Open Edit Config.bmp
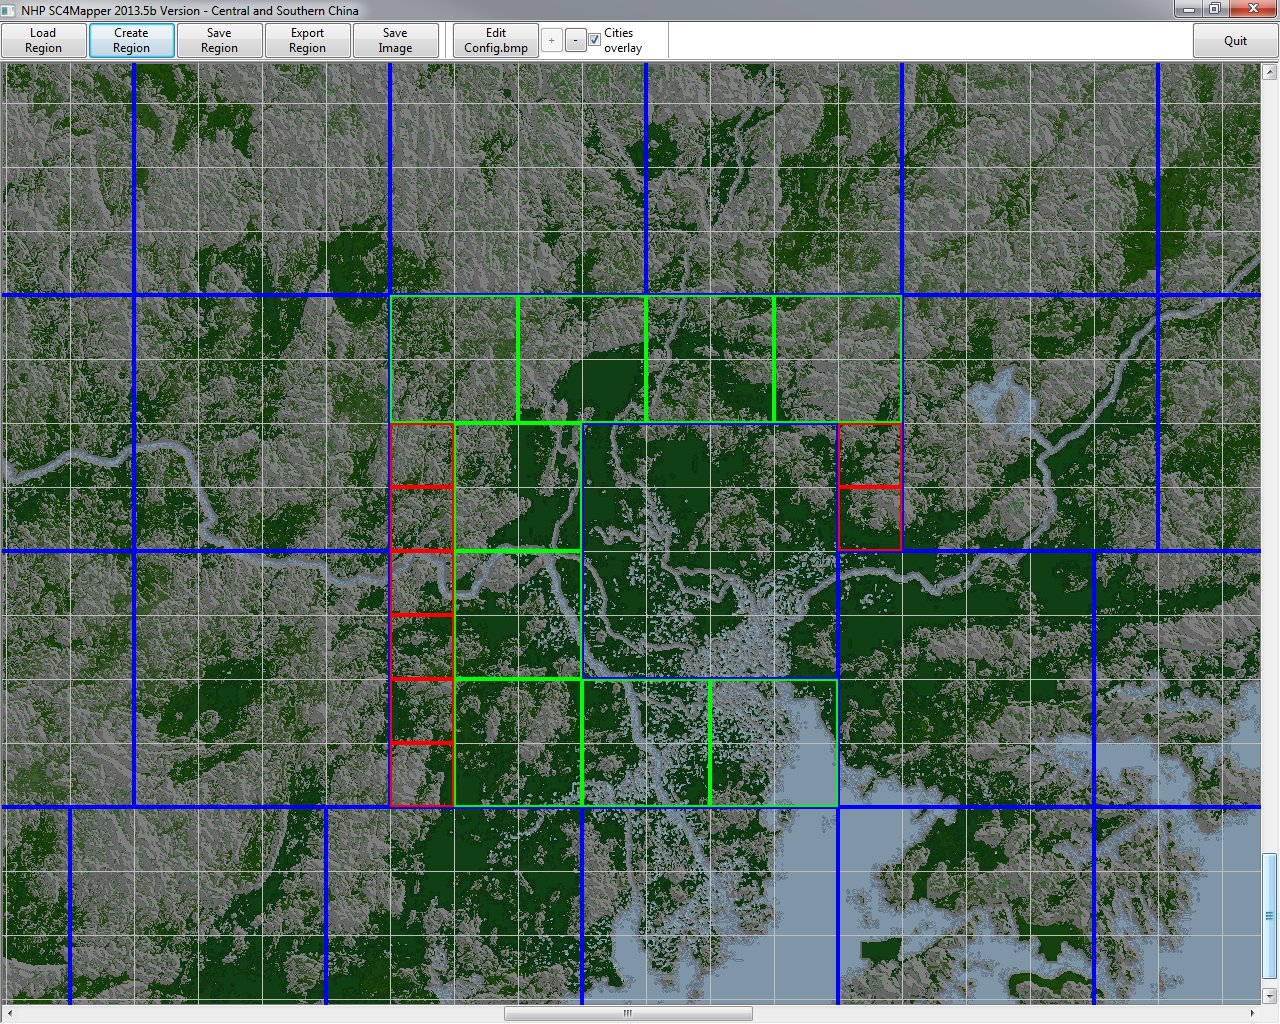This screenshot has height=1024, width=1280. pos(496,40)
